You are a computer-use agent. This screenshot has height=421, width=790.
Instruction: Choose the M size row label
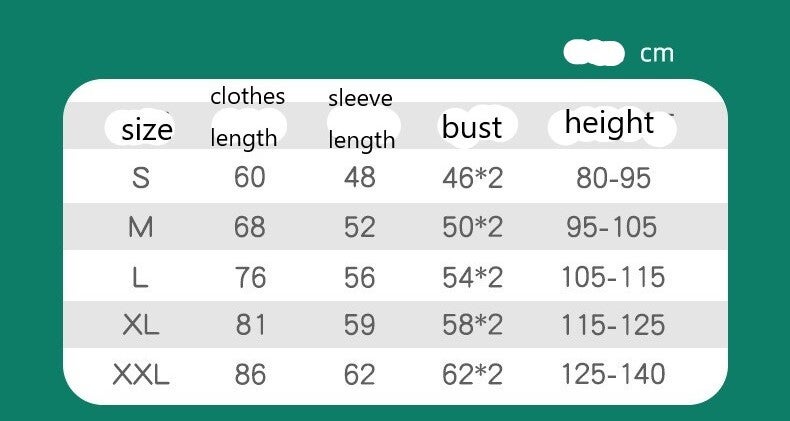tap(141, 227)
